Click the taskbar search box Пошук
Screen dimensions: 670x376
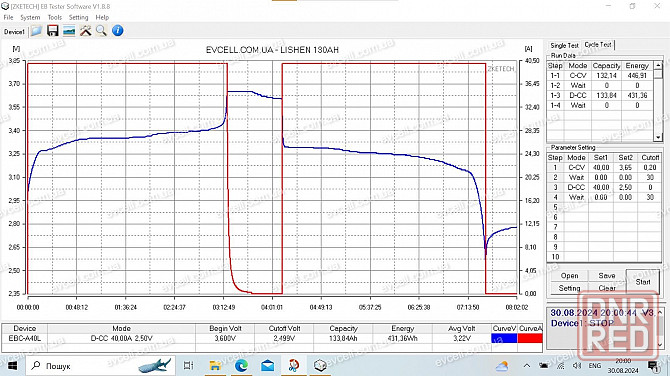[x=101, y=366]
